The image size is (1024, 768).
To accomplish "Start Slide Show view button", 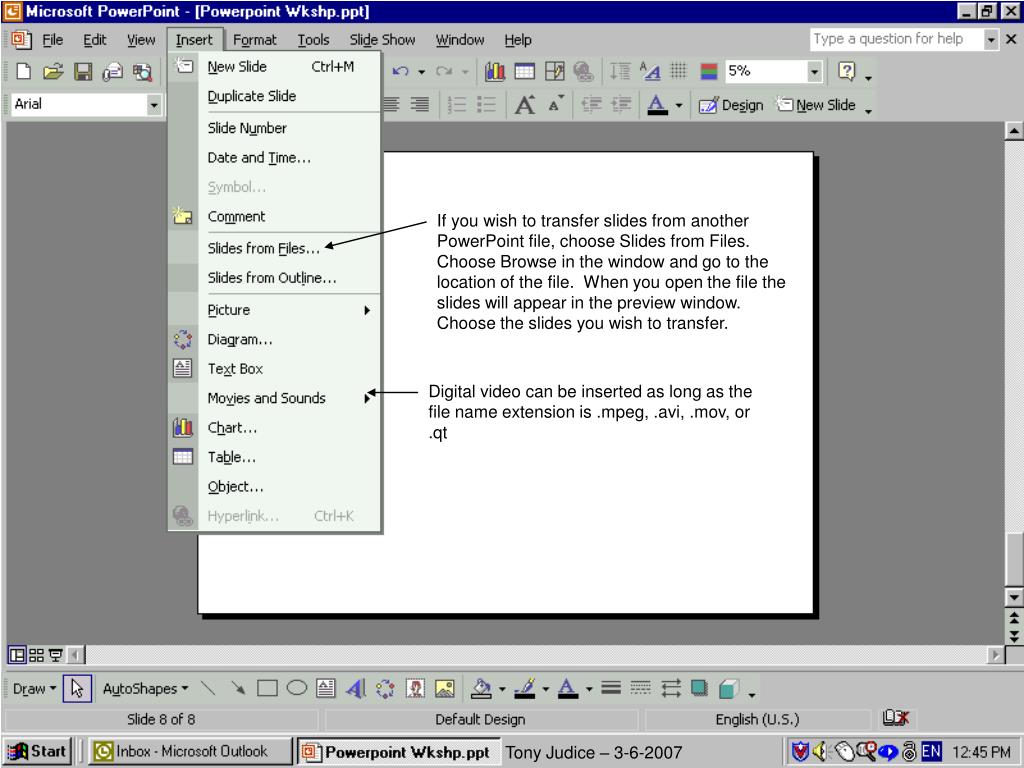I will tap(56, 654).
